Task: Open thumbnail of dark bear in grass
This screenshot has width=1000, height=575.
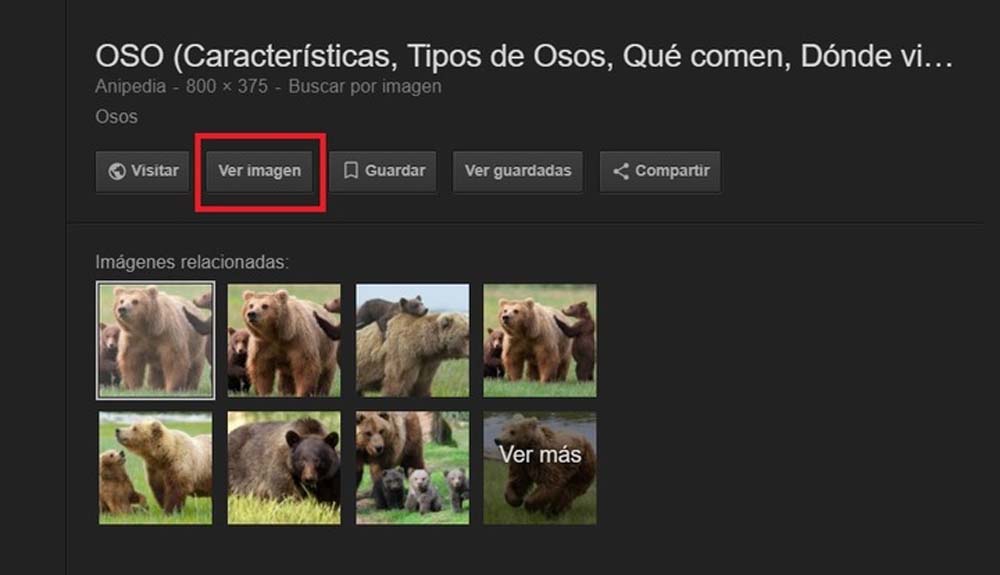Action: point(284,468)
